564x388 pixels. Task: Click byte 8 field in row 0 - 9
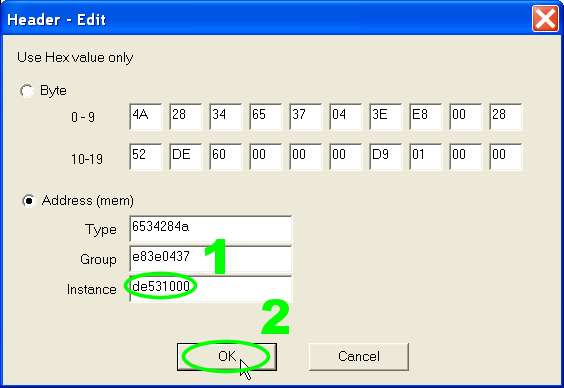pyautogui.click(x=465, y=117)
